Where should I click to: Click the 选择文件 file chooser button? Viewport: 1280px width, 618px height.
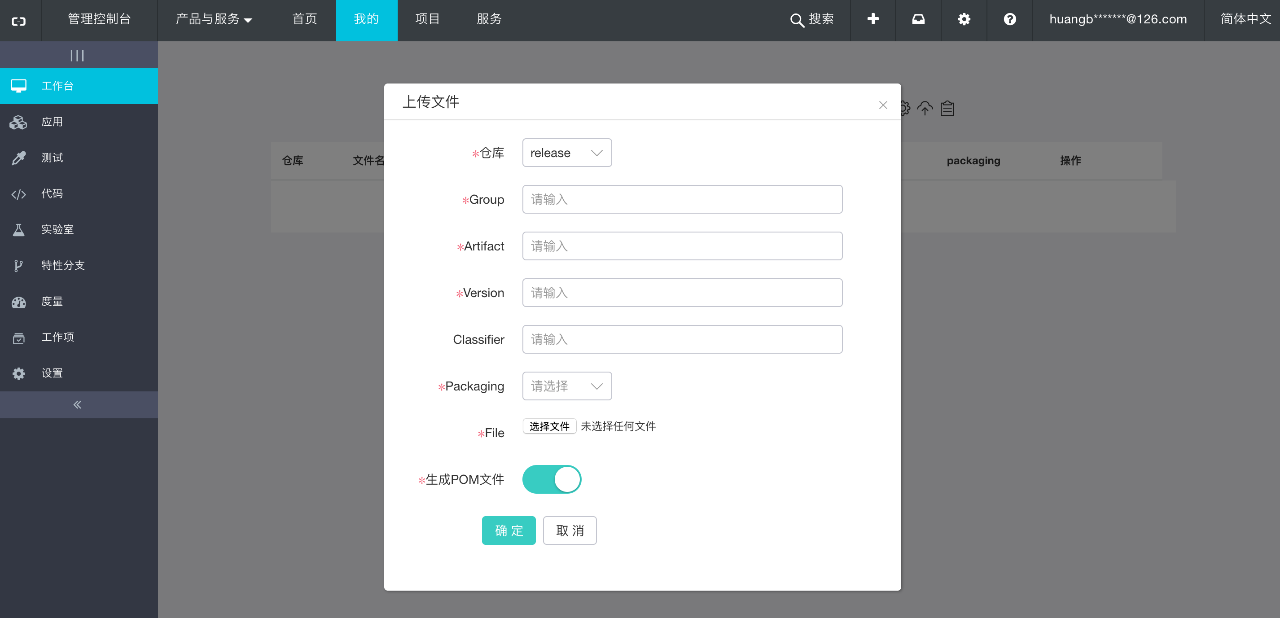[549, 426]
